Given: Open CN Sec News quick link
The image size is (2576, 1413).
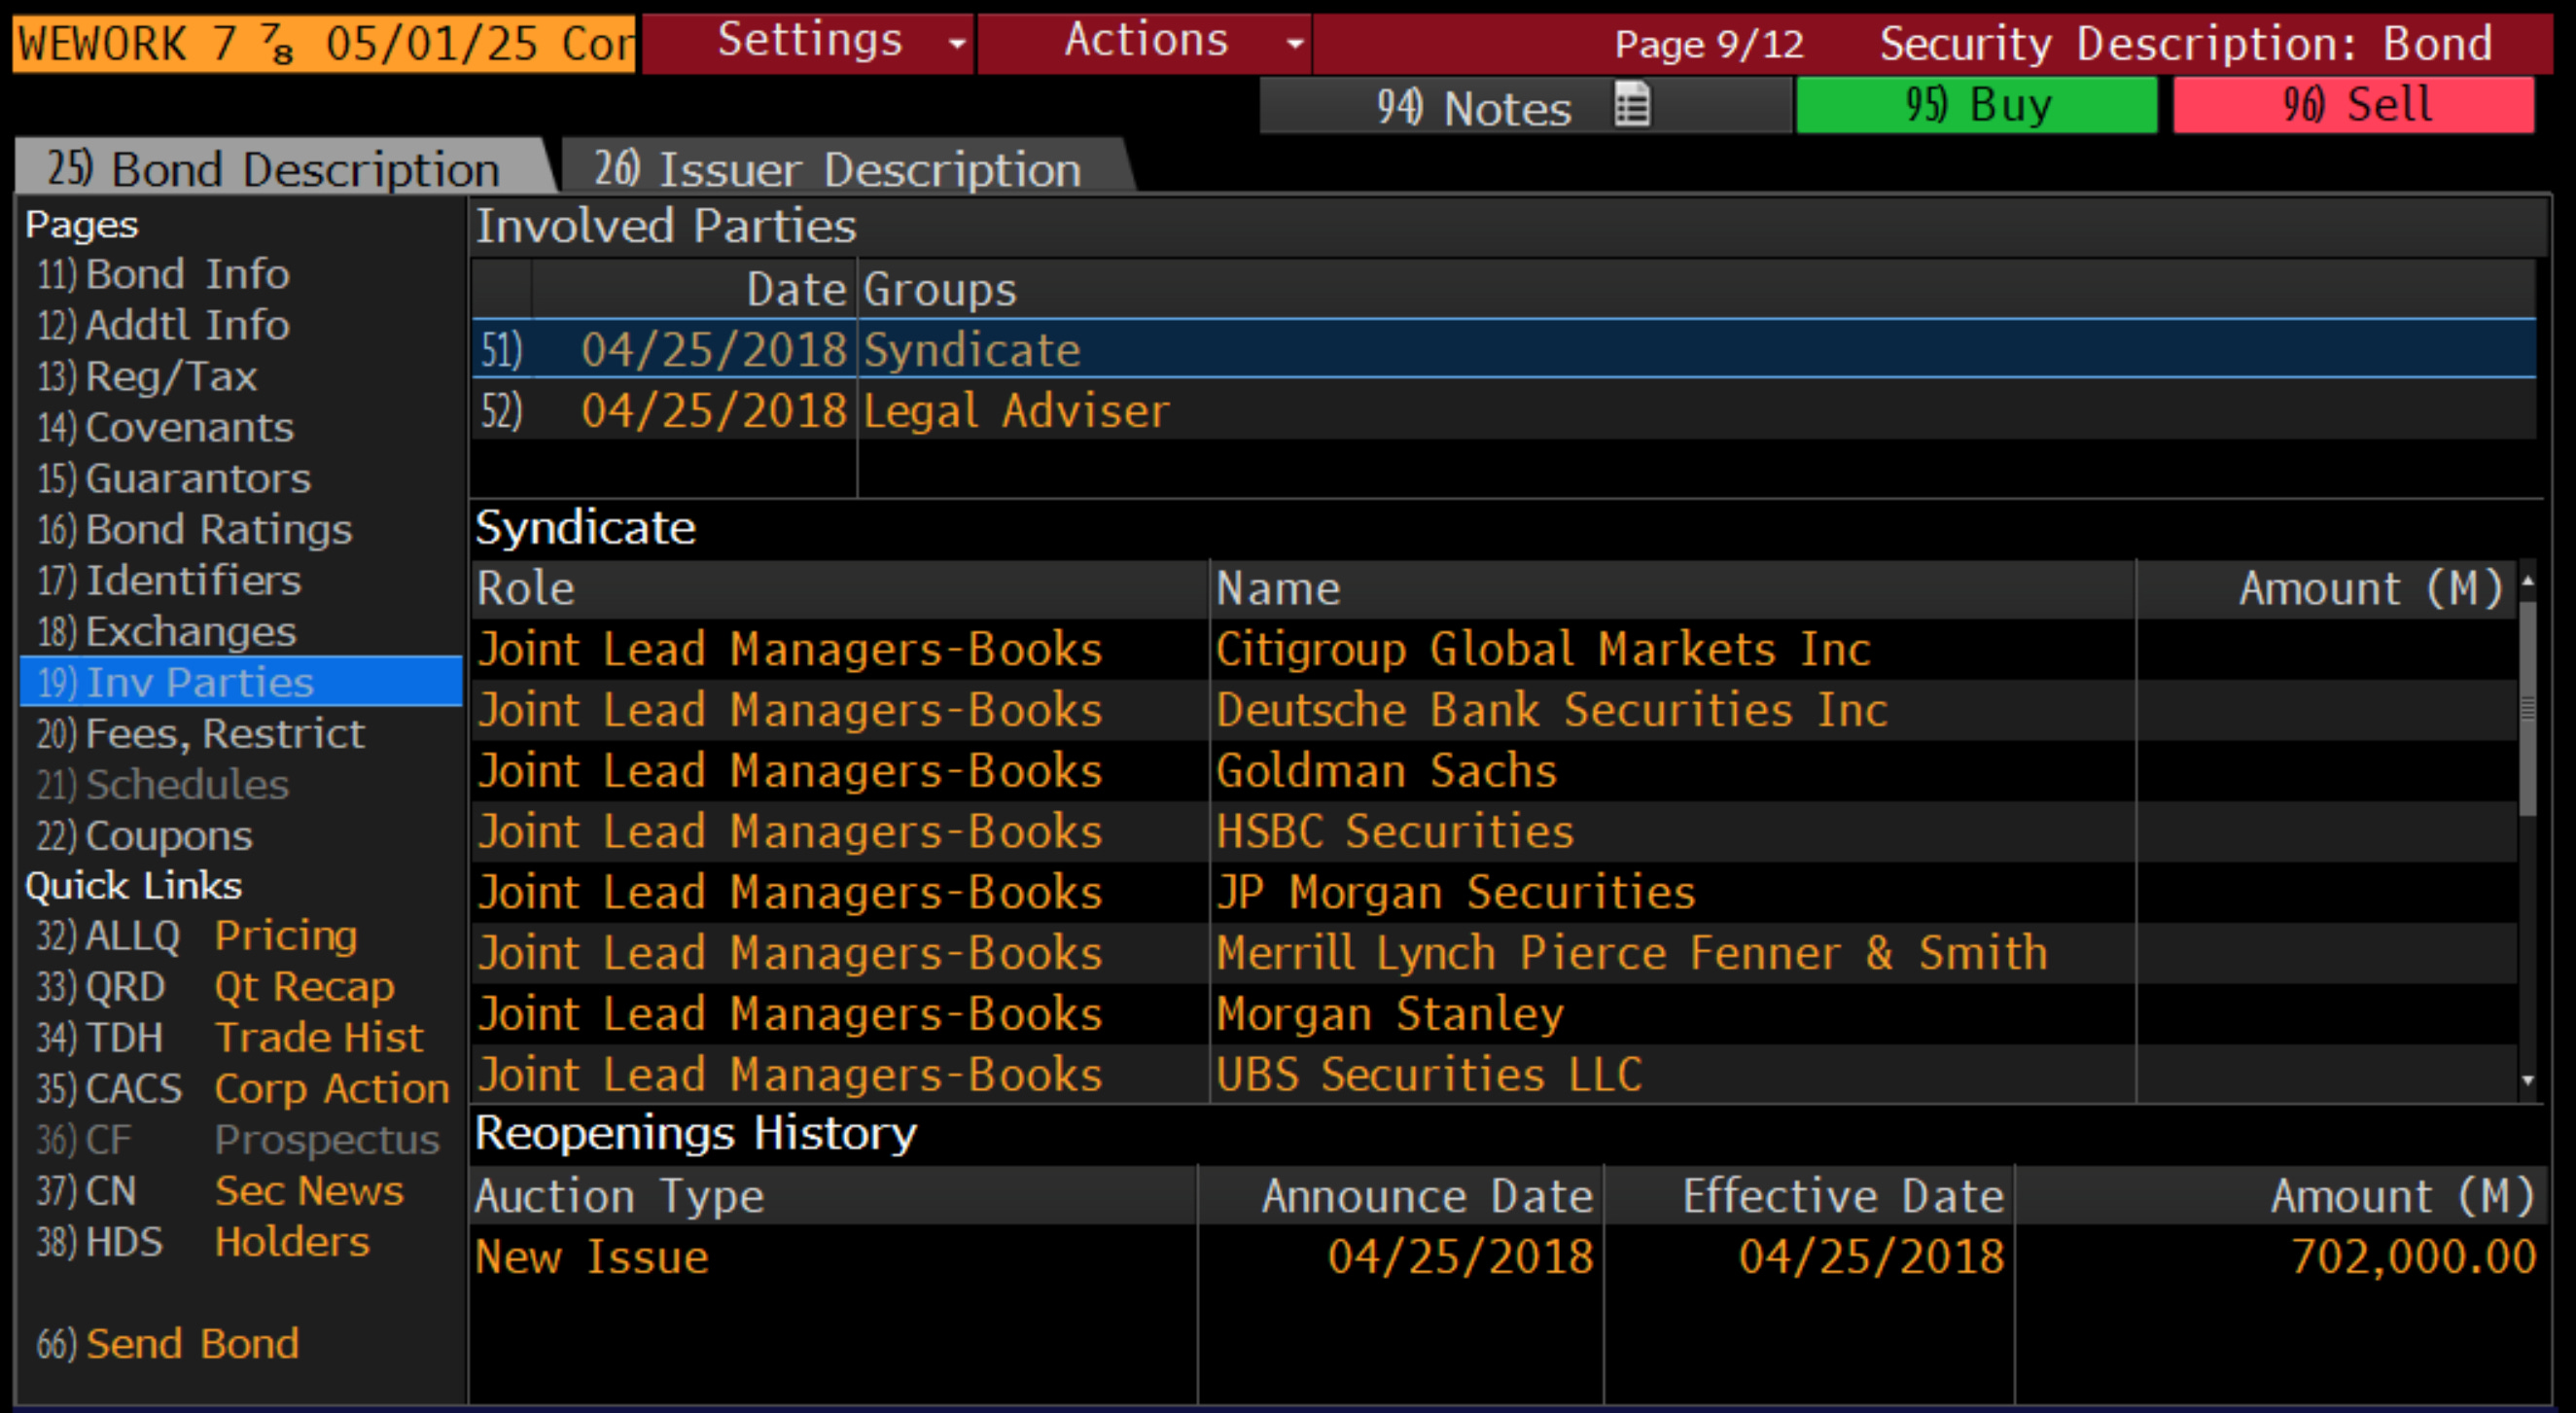Looking at the screenshot, I should pyautogui.click(x=220, y=1190).
